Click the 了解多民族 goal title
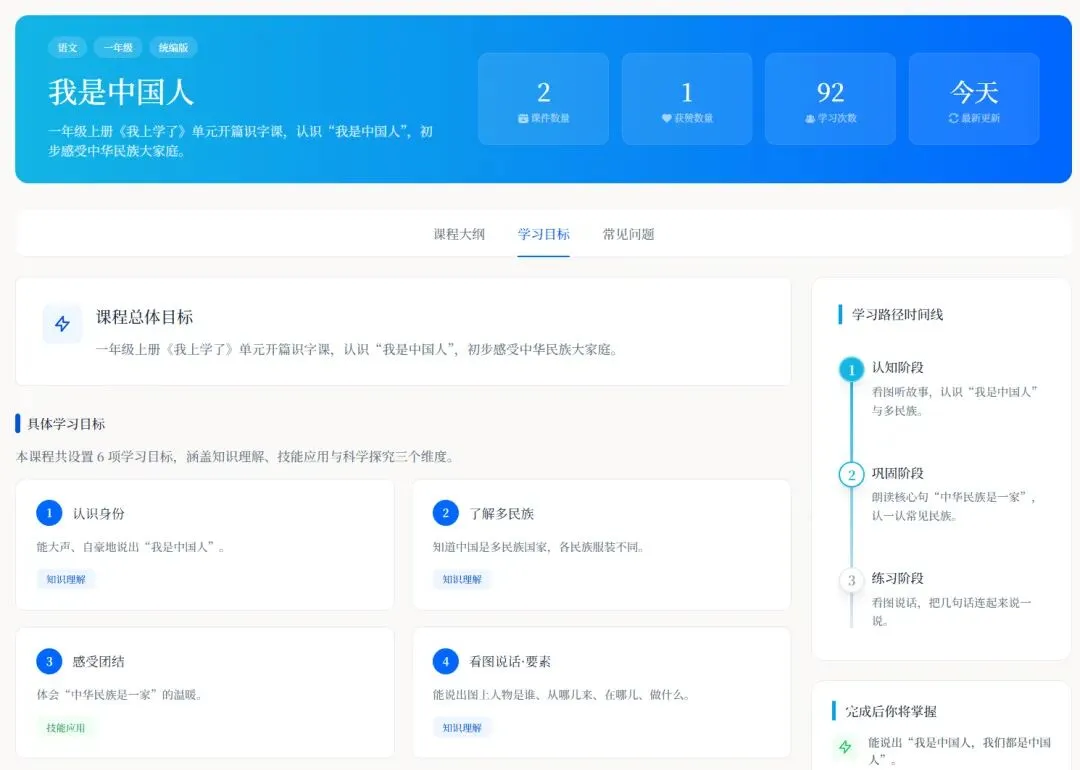The width and height of the screenshot is (1080, 770). point(501,513)
